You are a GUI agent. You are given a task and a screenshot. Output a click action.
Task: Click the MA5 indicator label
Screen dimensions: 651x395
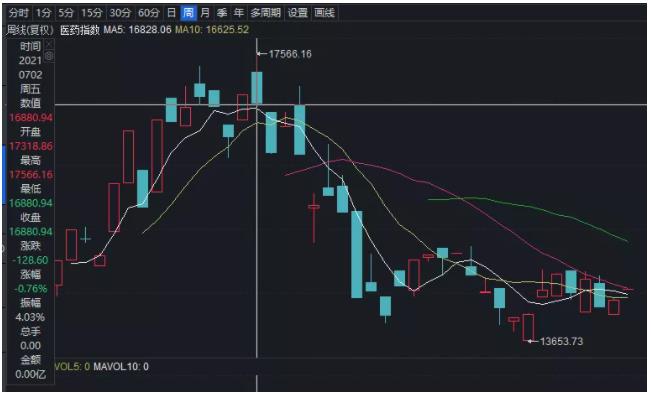tap(137, 30)
